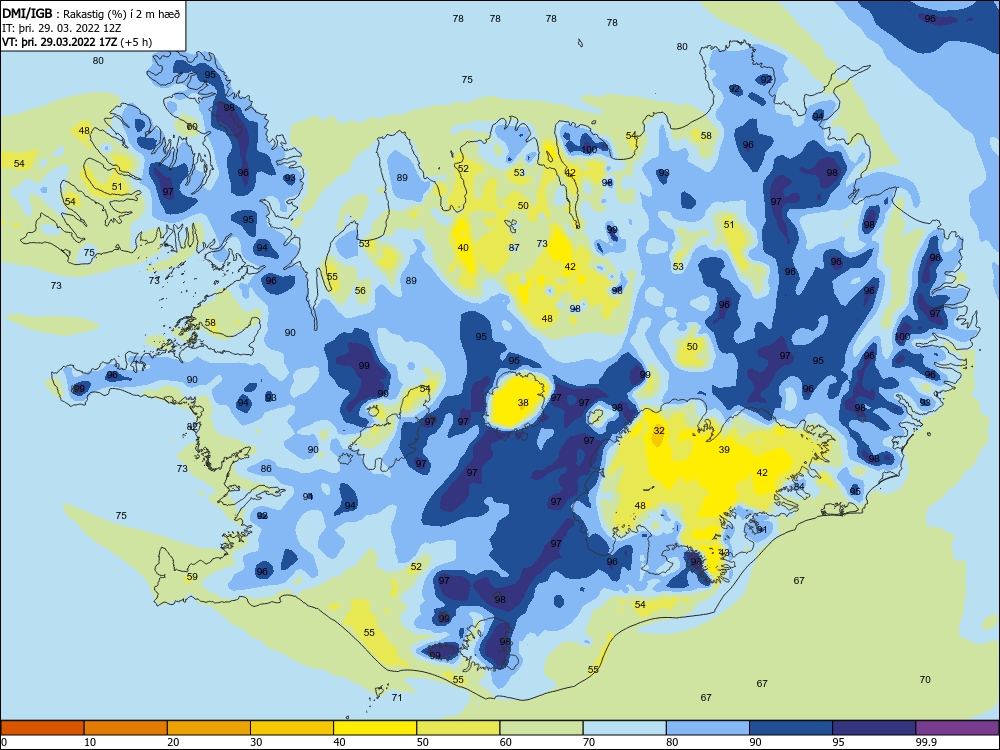Screen dimensions: 1000x750
Task: Click the humidity value '32' on the map
Action: (x=659, y=430)
